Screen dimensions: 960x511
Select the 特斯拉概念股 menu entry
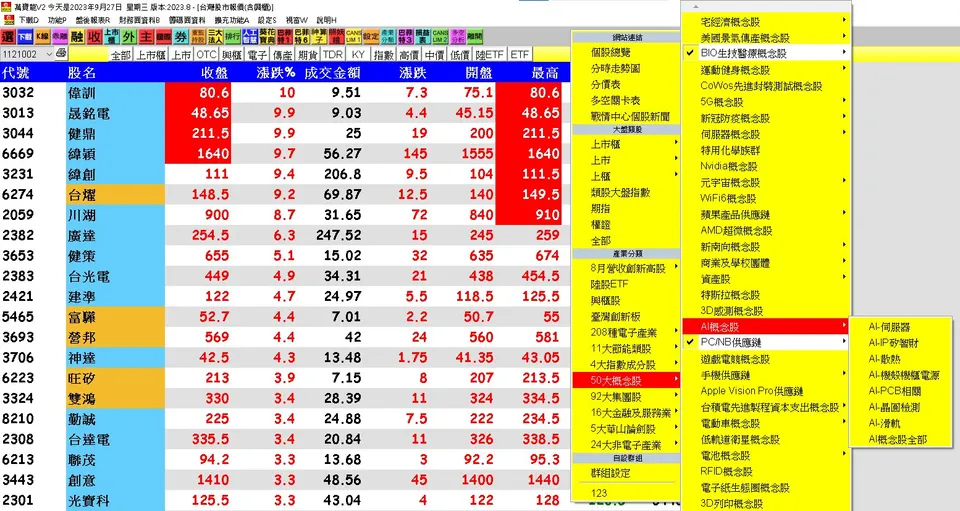[x=767, y=295]
